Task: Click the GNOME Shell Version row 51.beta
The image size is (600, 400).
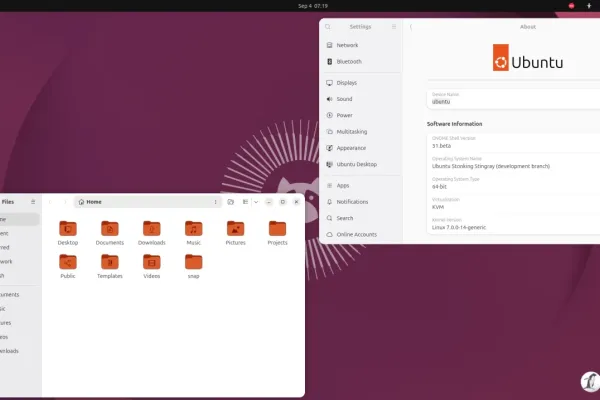Action: (x=514, y=142)
